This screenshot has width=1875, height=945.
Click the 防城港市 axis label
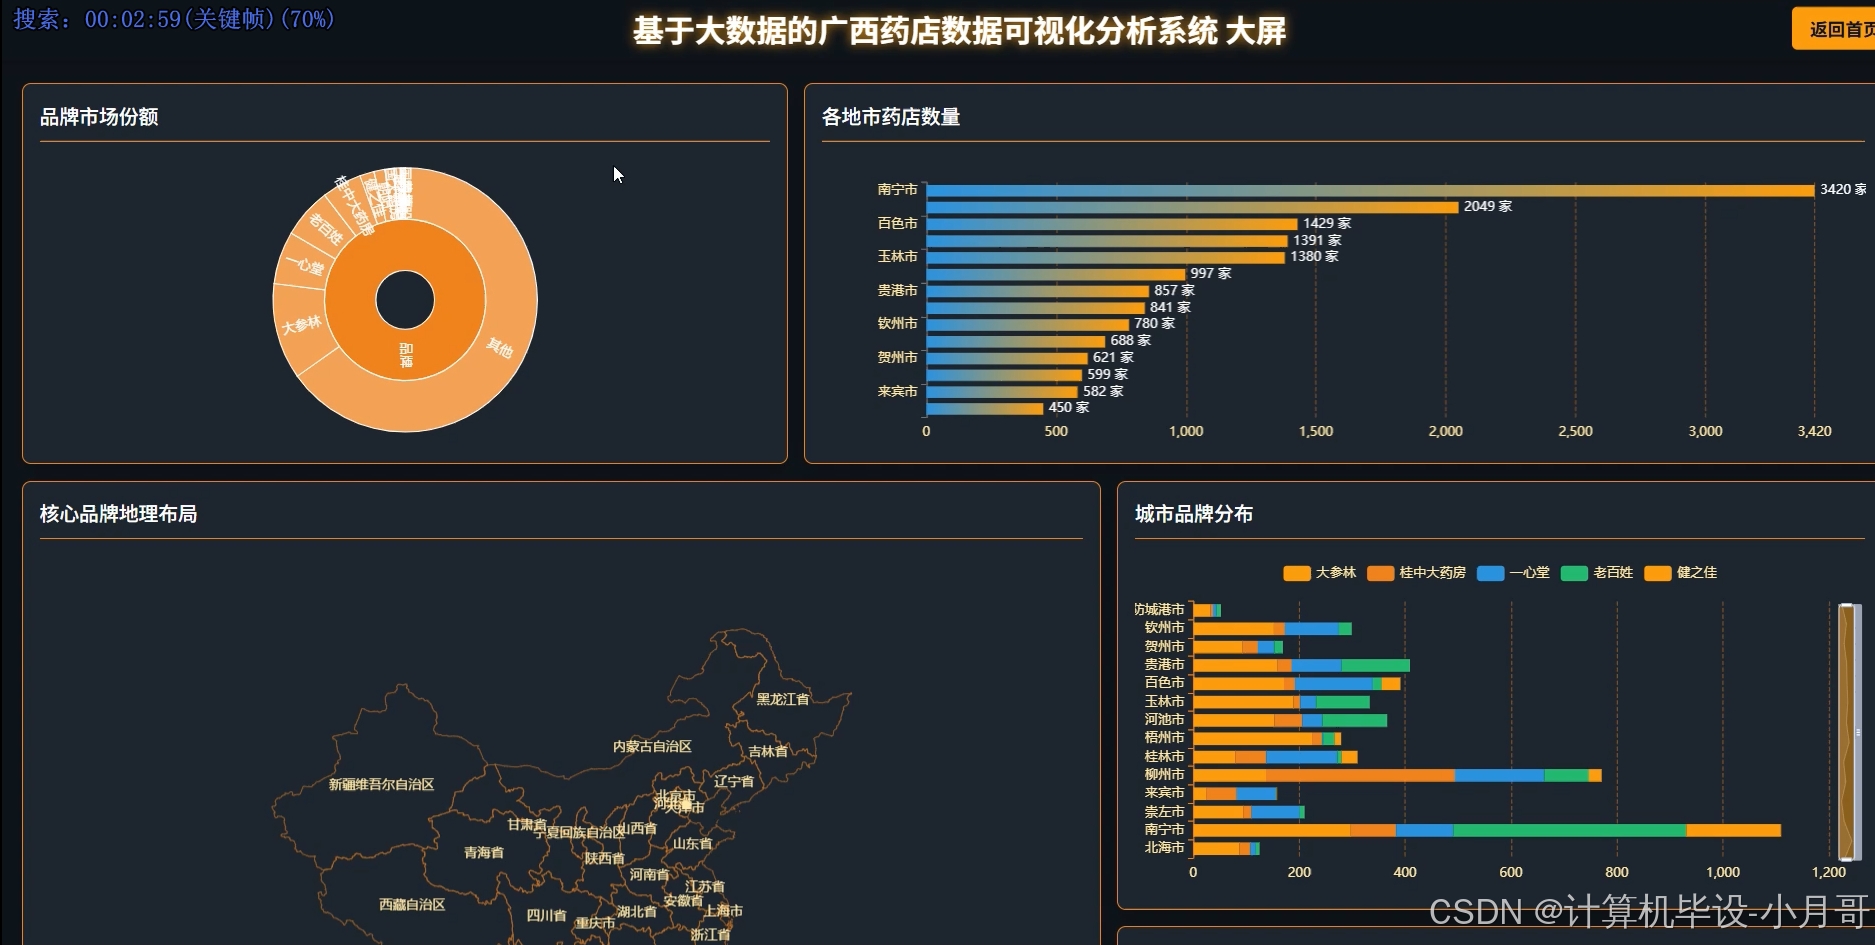1159,610
